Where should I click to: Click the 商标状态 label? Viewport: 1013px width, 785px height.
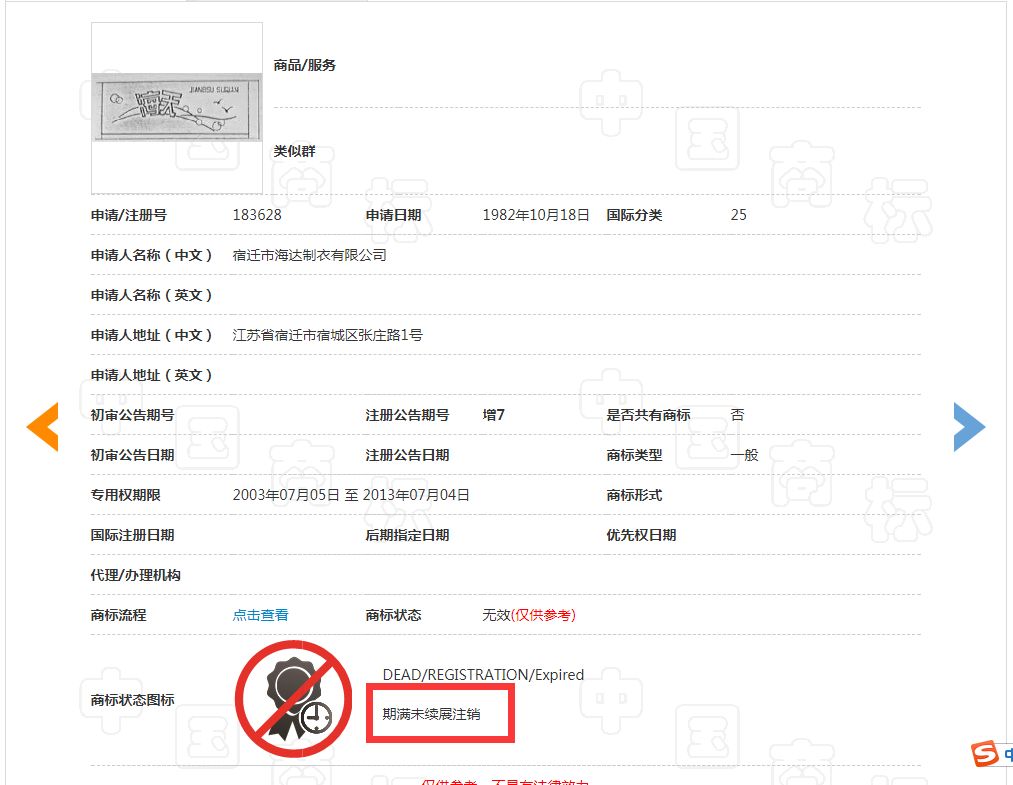(x=393, y=615)
